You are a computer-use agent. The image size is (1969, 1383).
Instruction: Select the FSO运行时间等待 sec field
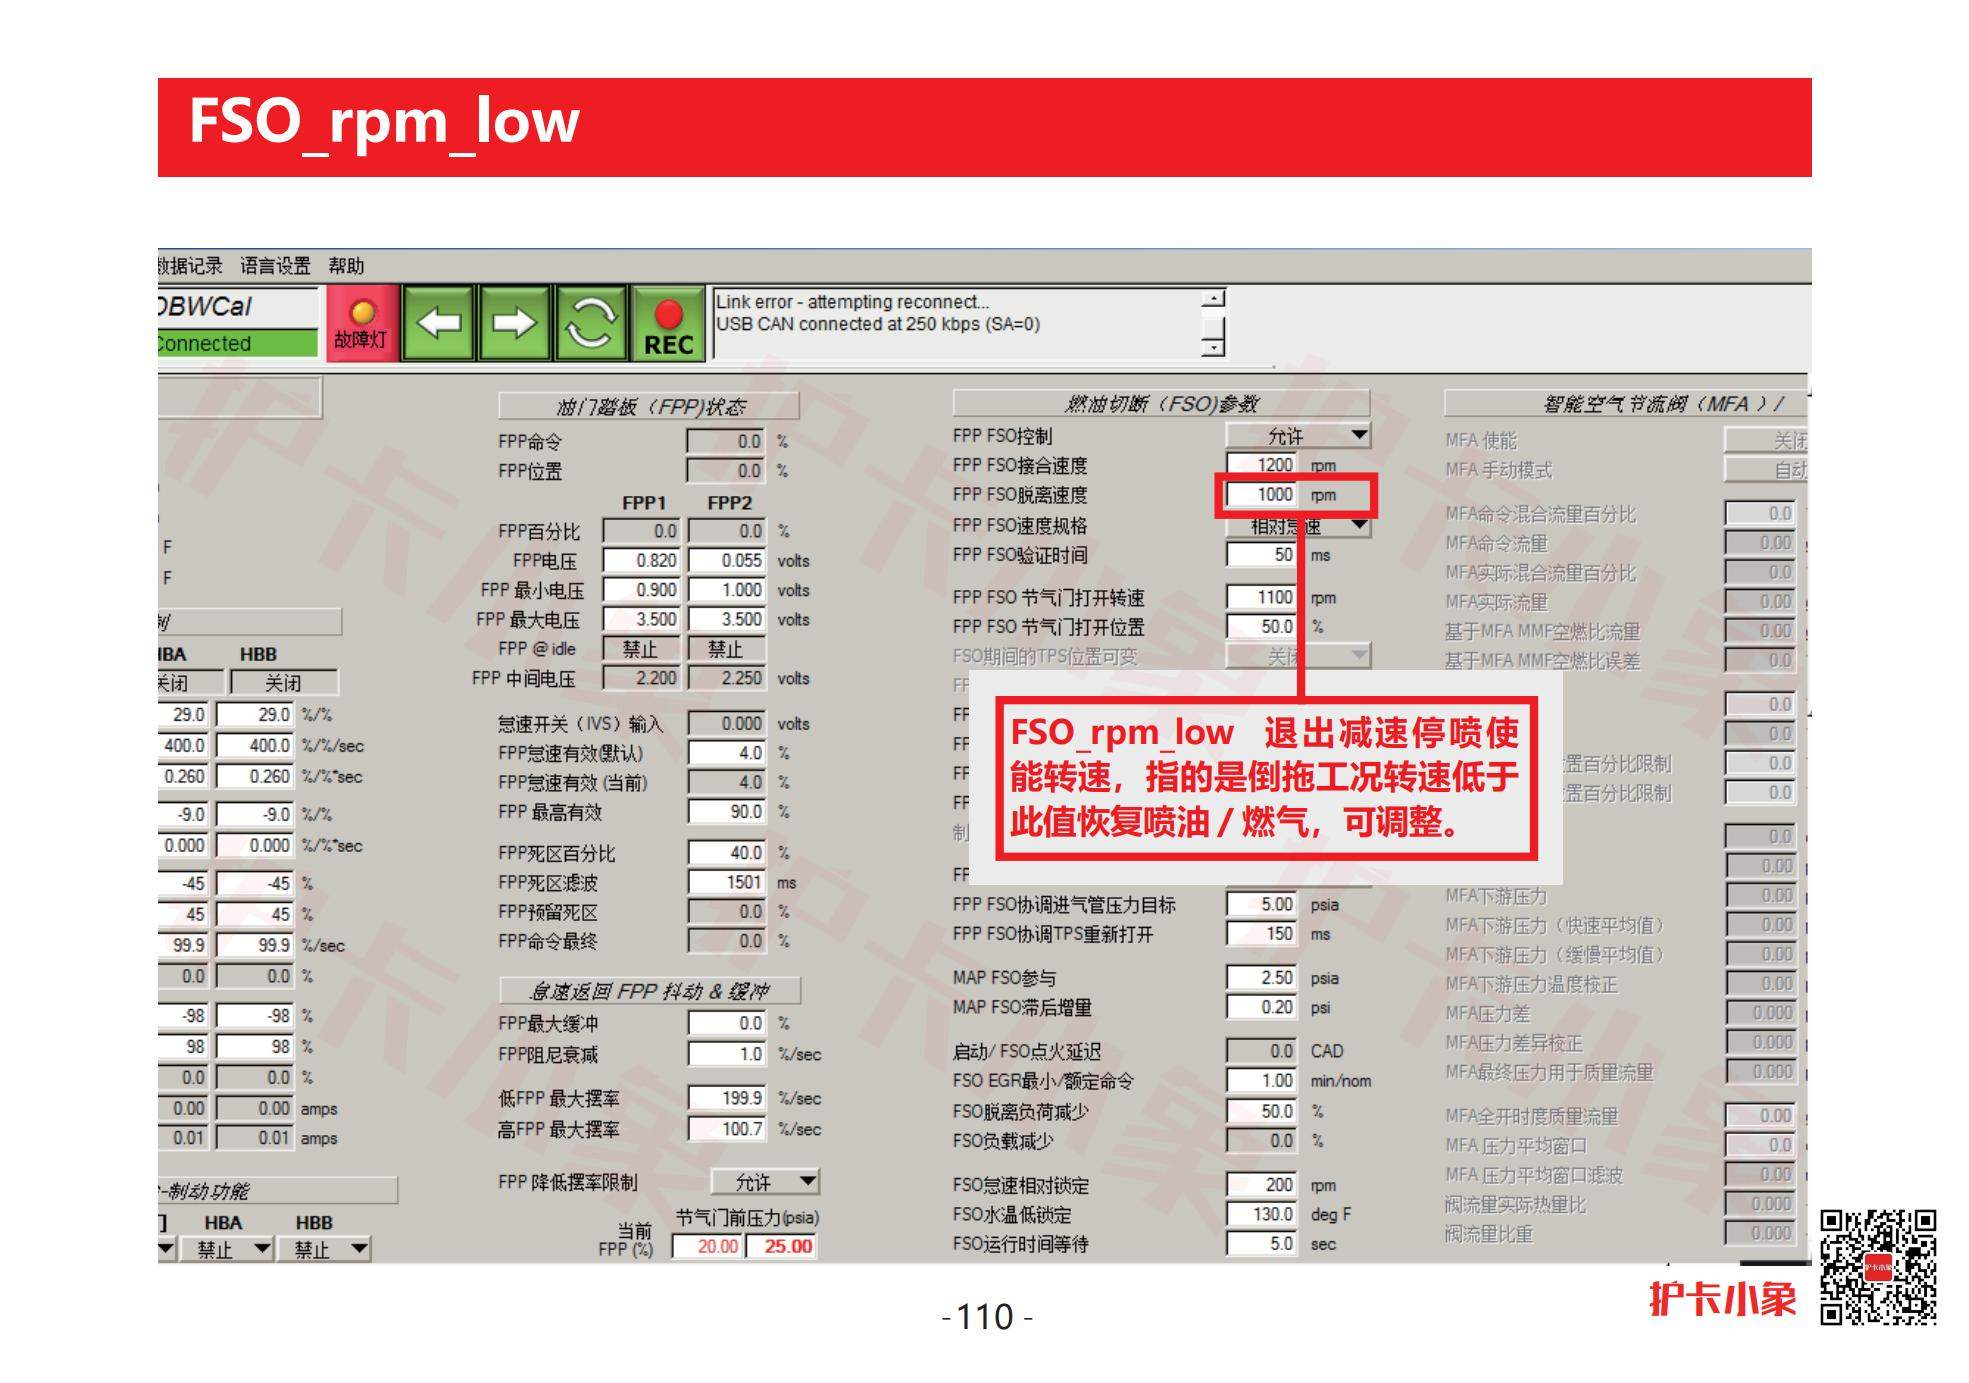[x=1262, y=1243]
